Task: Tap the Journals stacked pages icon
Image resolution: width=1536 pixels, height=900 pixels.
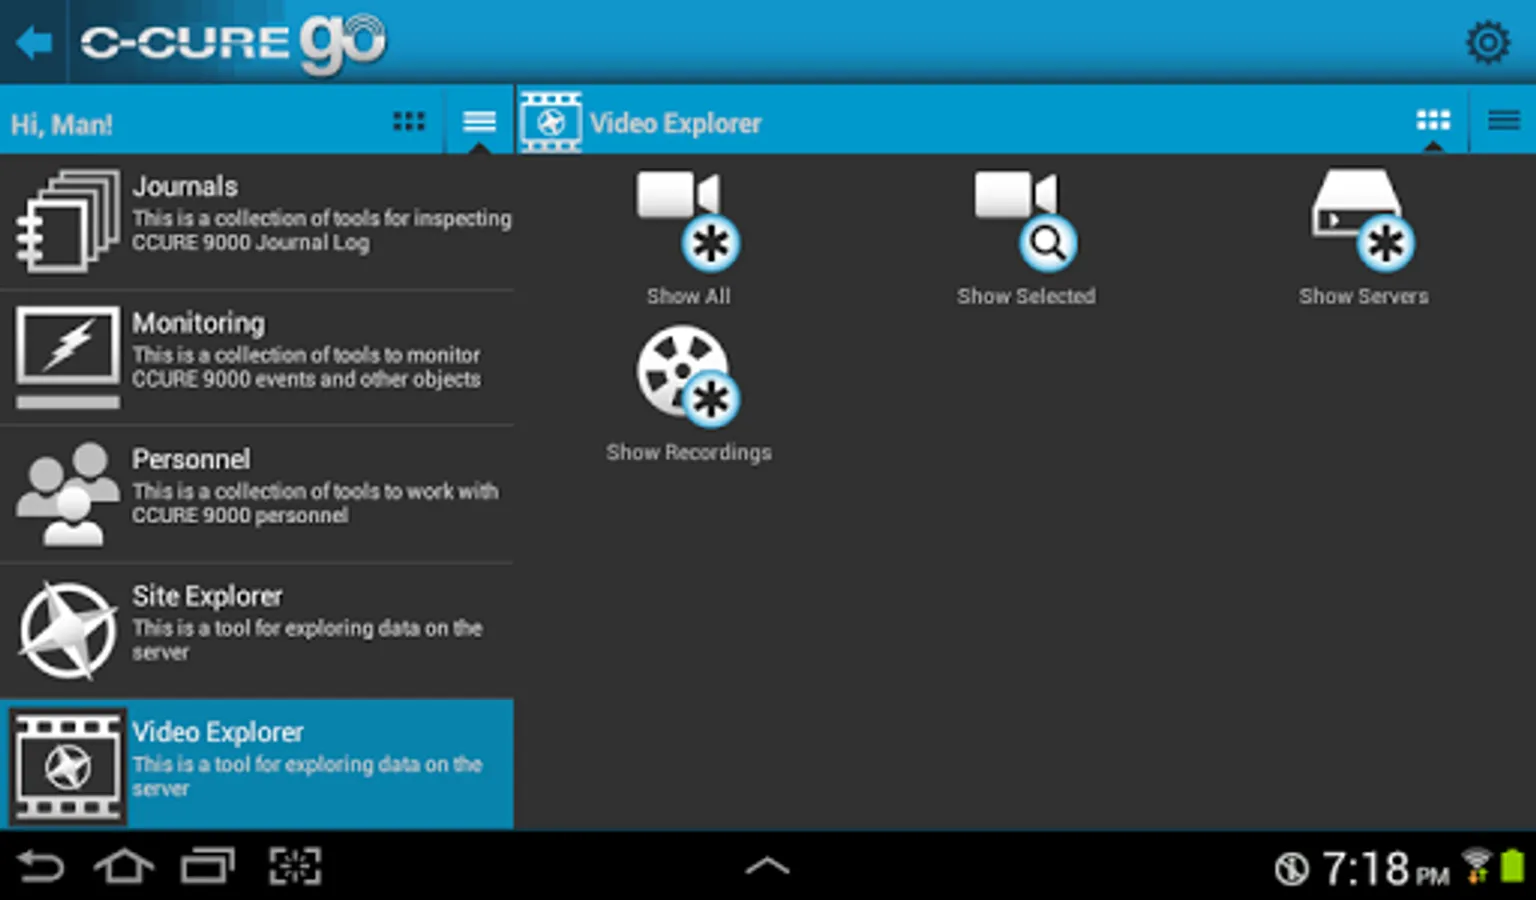Action: [67, 221]
